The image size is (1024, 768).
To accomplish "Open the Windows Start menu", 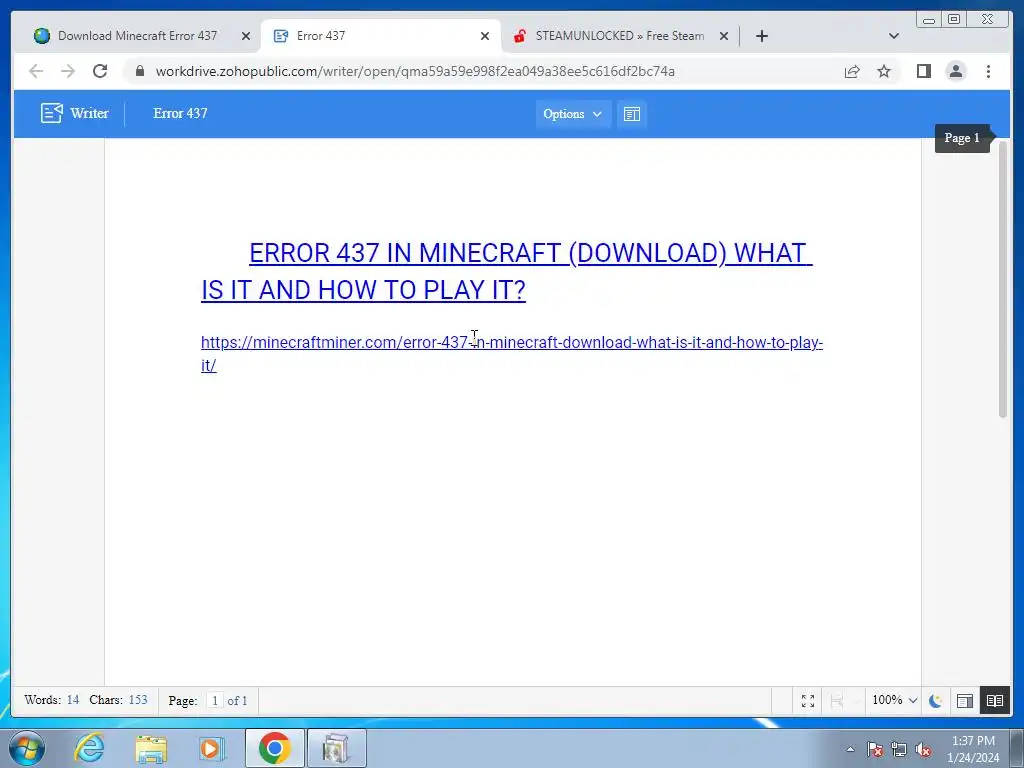I will coord(27,748).
